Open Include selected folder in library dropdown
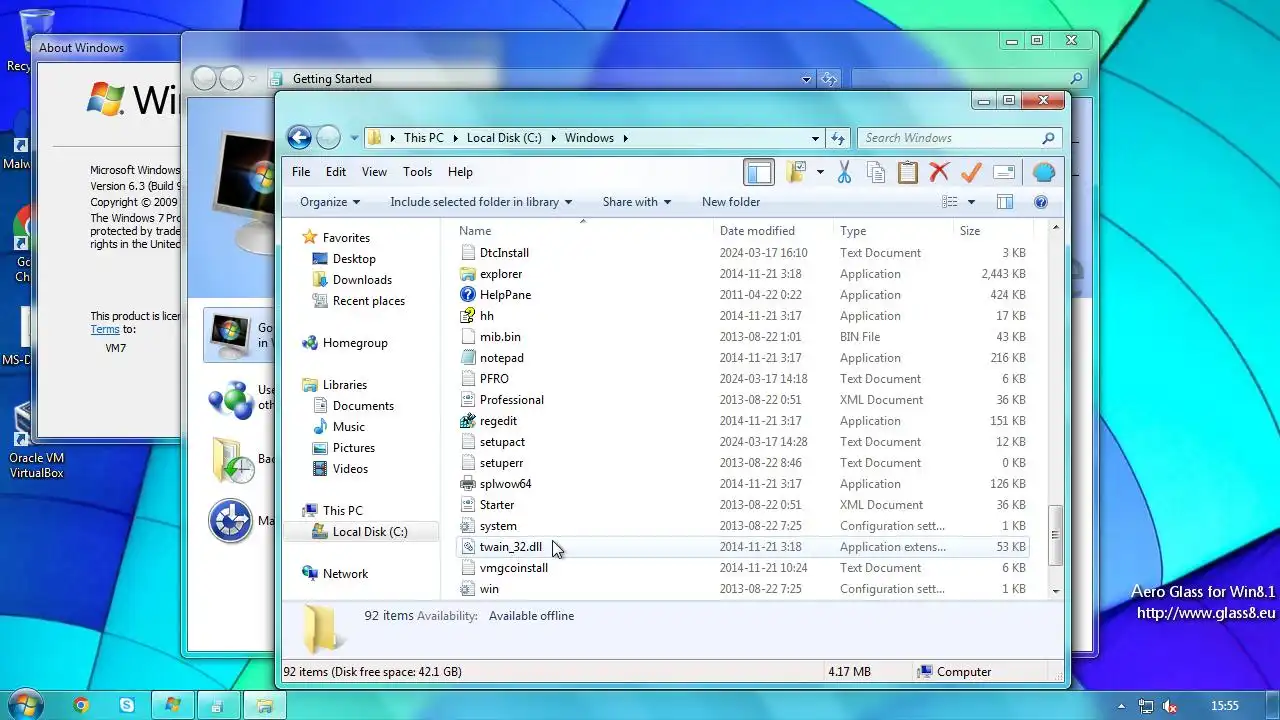The width and height of the screenshot is (1280, 720). pos(481,202)
